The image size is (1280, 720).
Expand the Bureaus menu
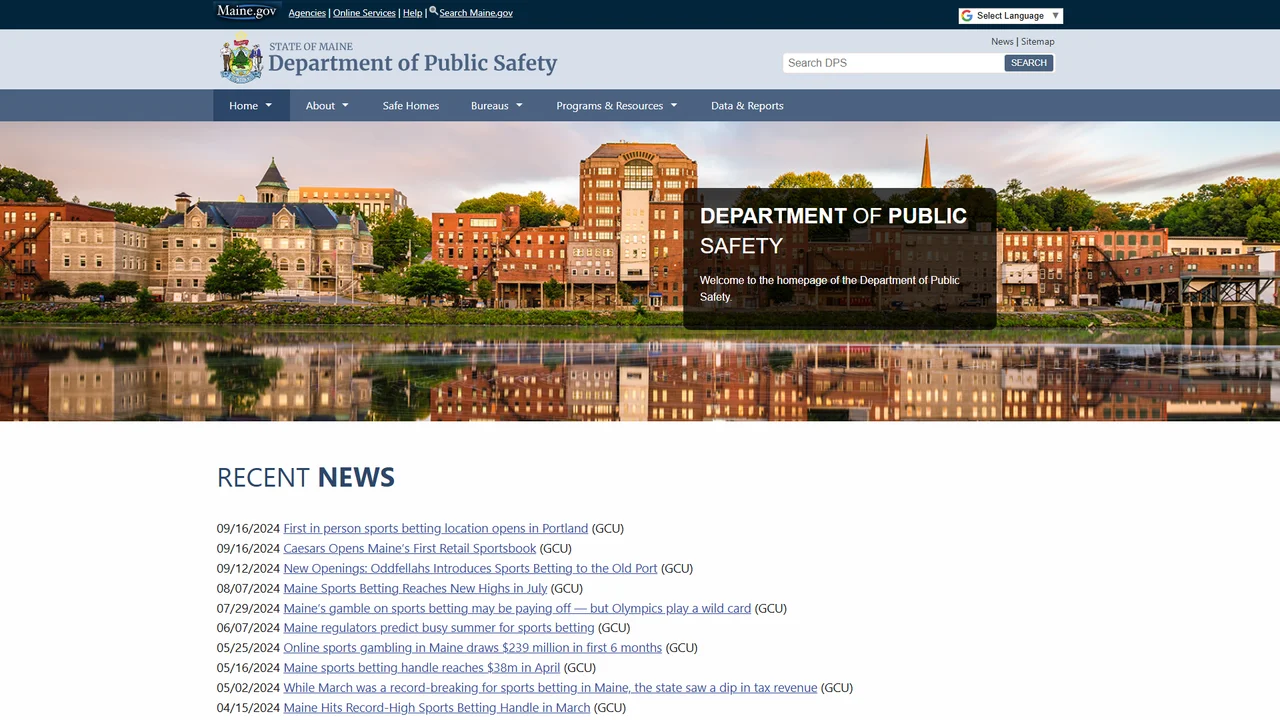coord(497,106)
